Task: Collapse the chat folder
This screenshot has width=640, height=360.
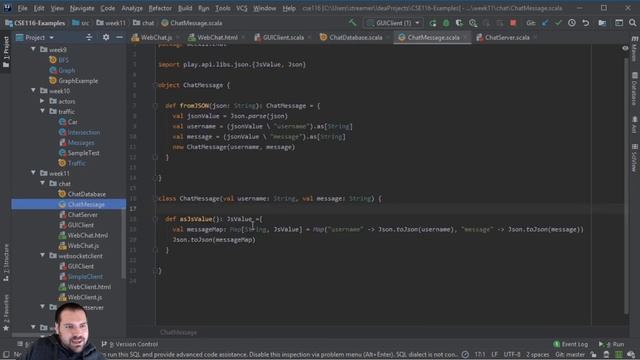Action: tap(42, 183)
